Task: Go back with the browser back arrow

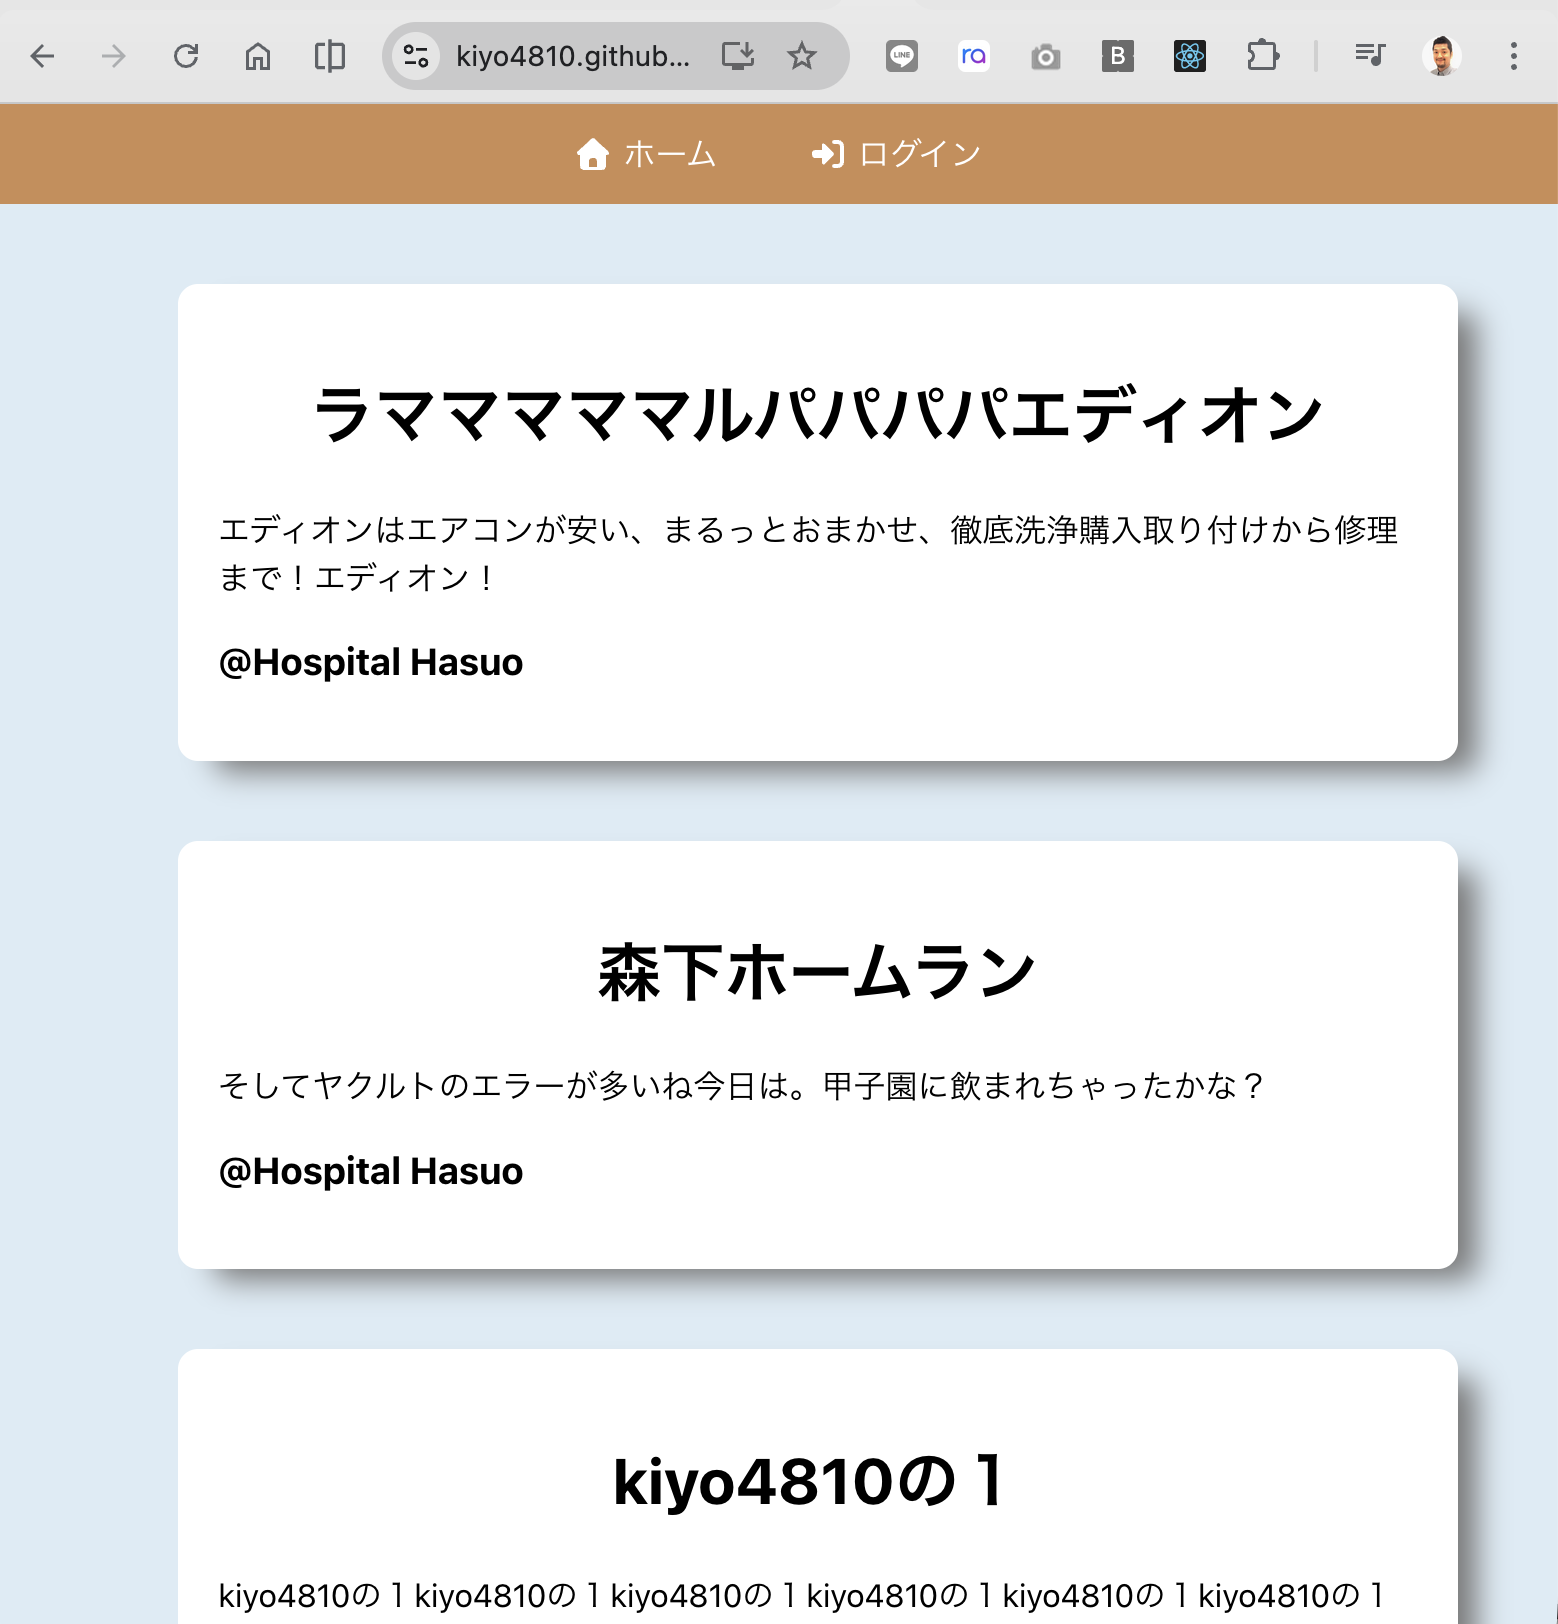Action: pos(42,56)
